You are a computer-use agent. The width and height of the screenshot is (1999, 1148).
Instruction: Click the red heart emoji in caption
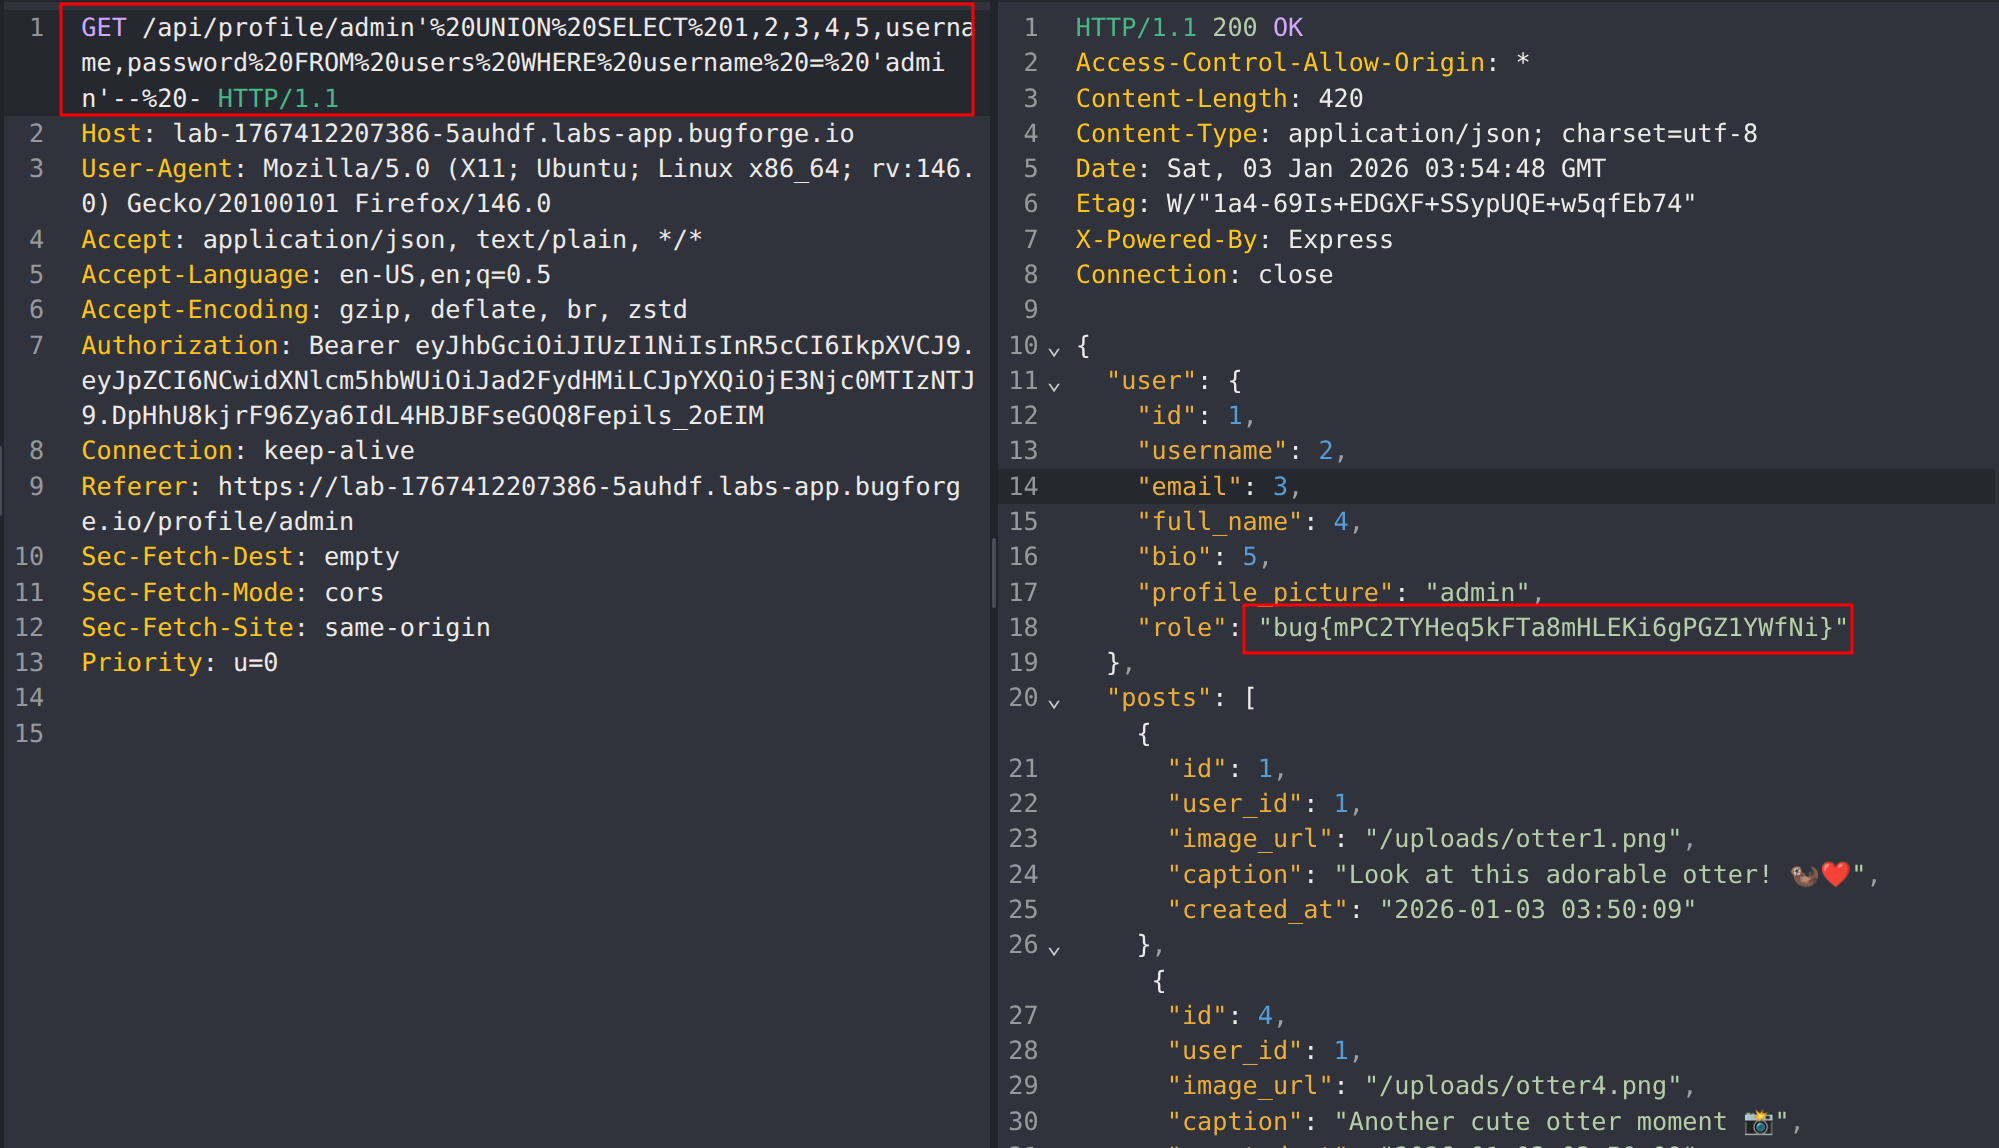pyautogui.click(x=1836, y=874)
